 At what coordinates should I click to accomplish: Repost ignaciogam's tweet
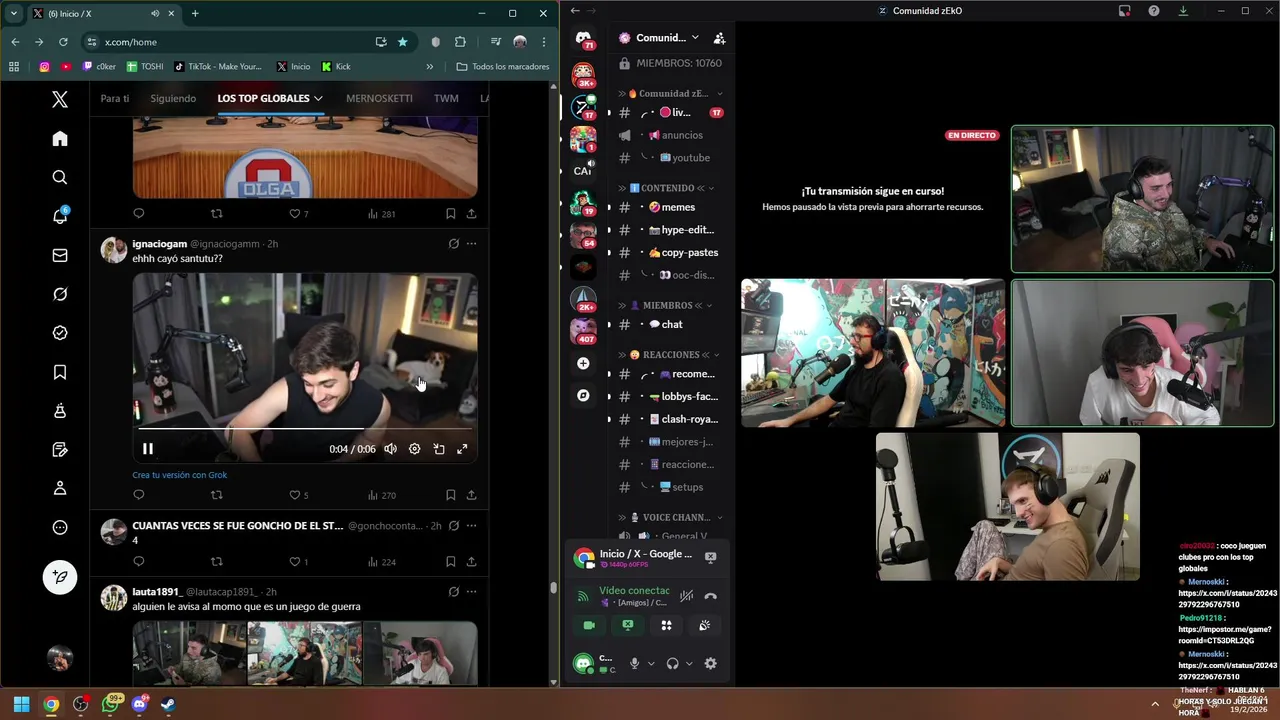216,495
